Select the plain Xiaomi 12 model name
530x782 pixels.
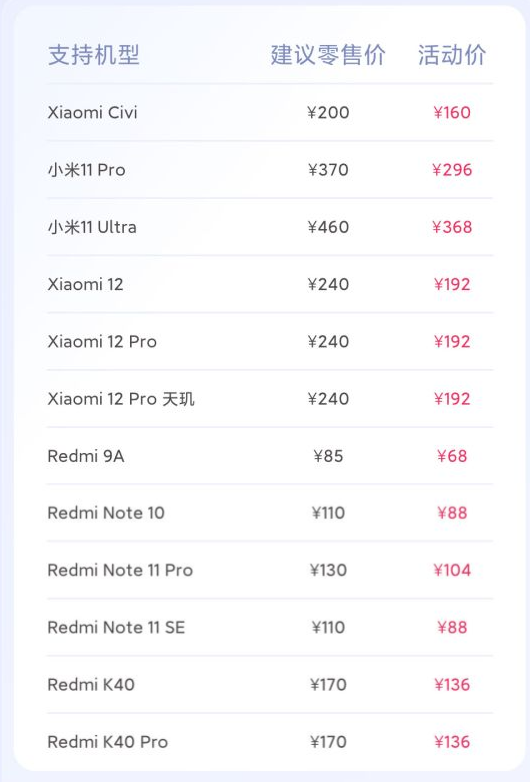coord(85,284)
